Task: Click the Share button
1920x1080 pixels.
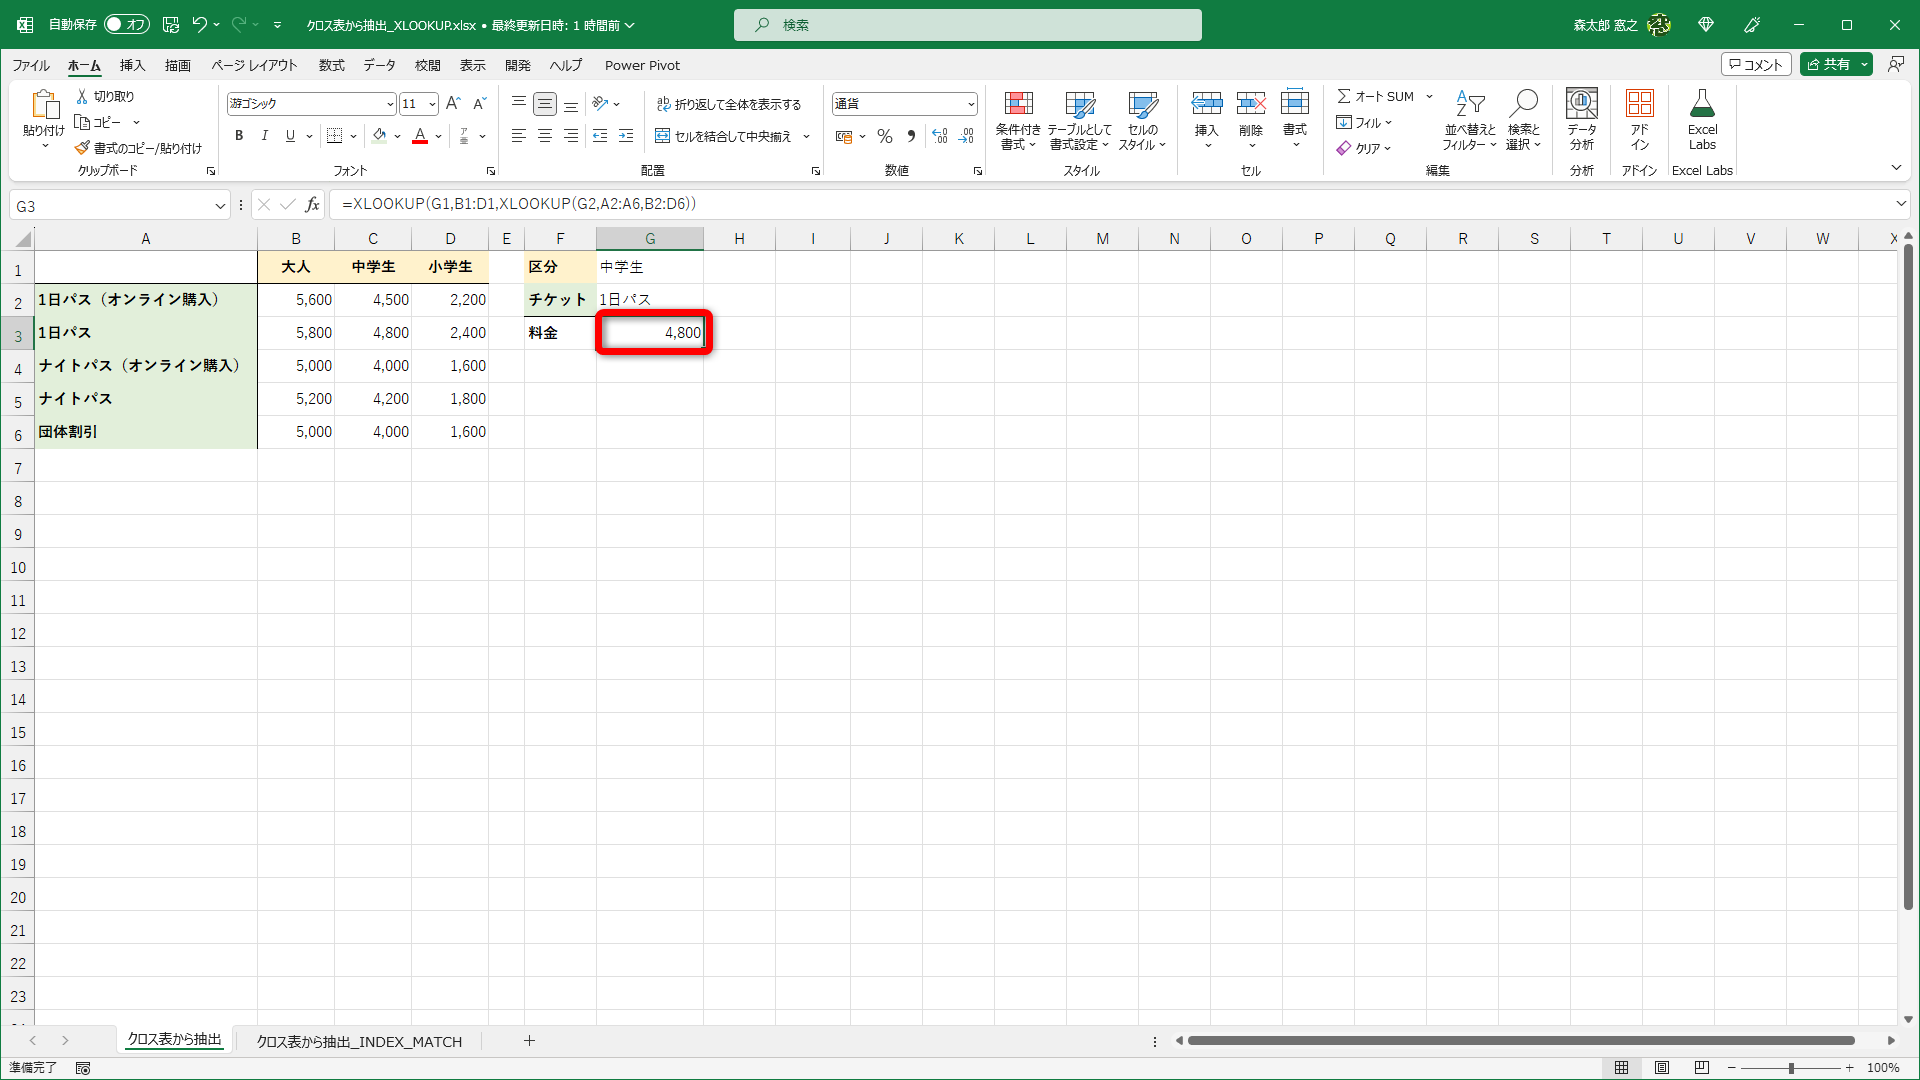Action: [1829, 64]
